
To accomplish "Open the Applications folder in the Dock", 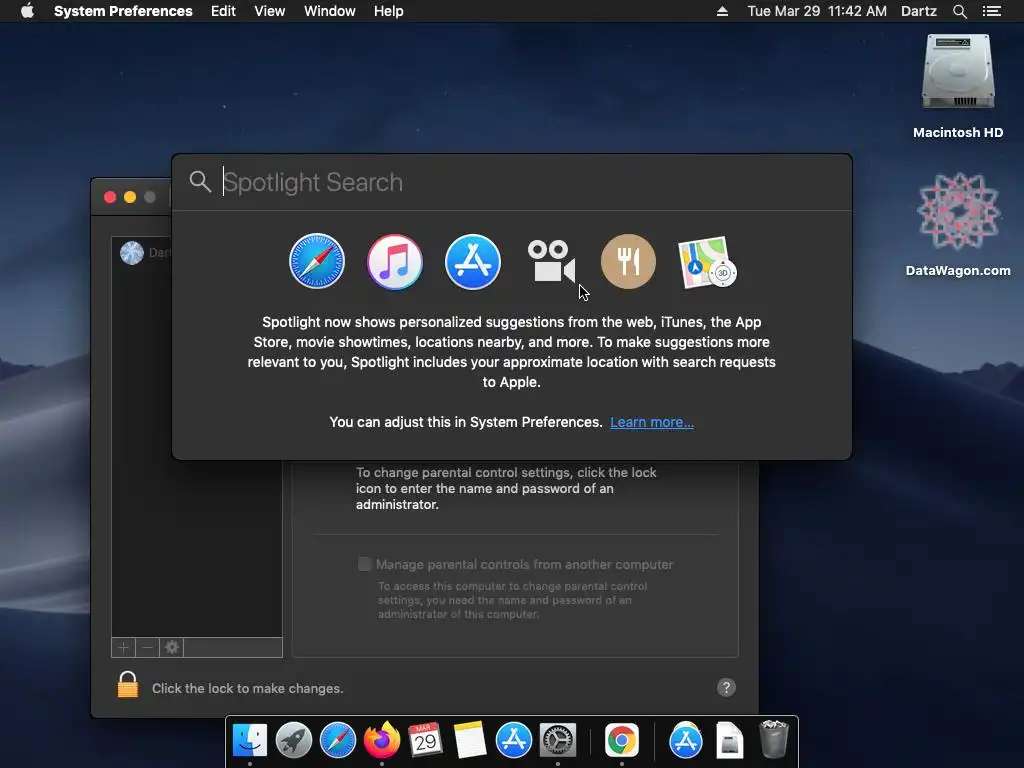I will (x=685, y=740).
